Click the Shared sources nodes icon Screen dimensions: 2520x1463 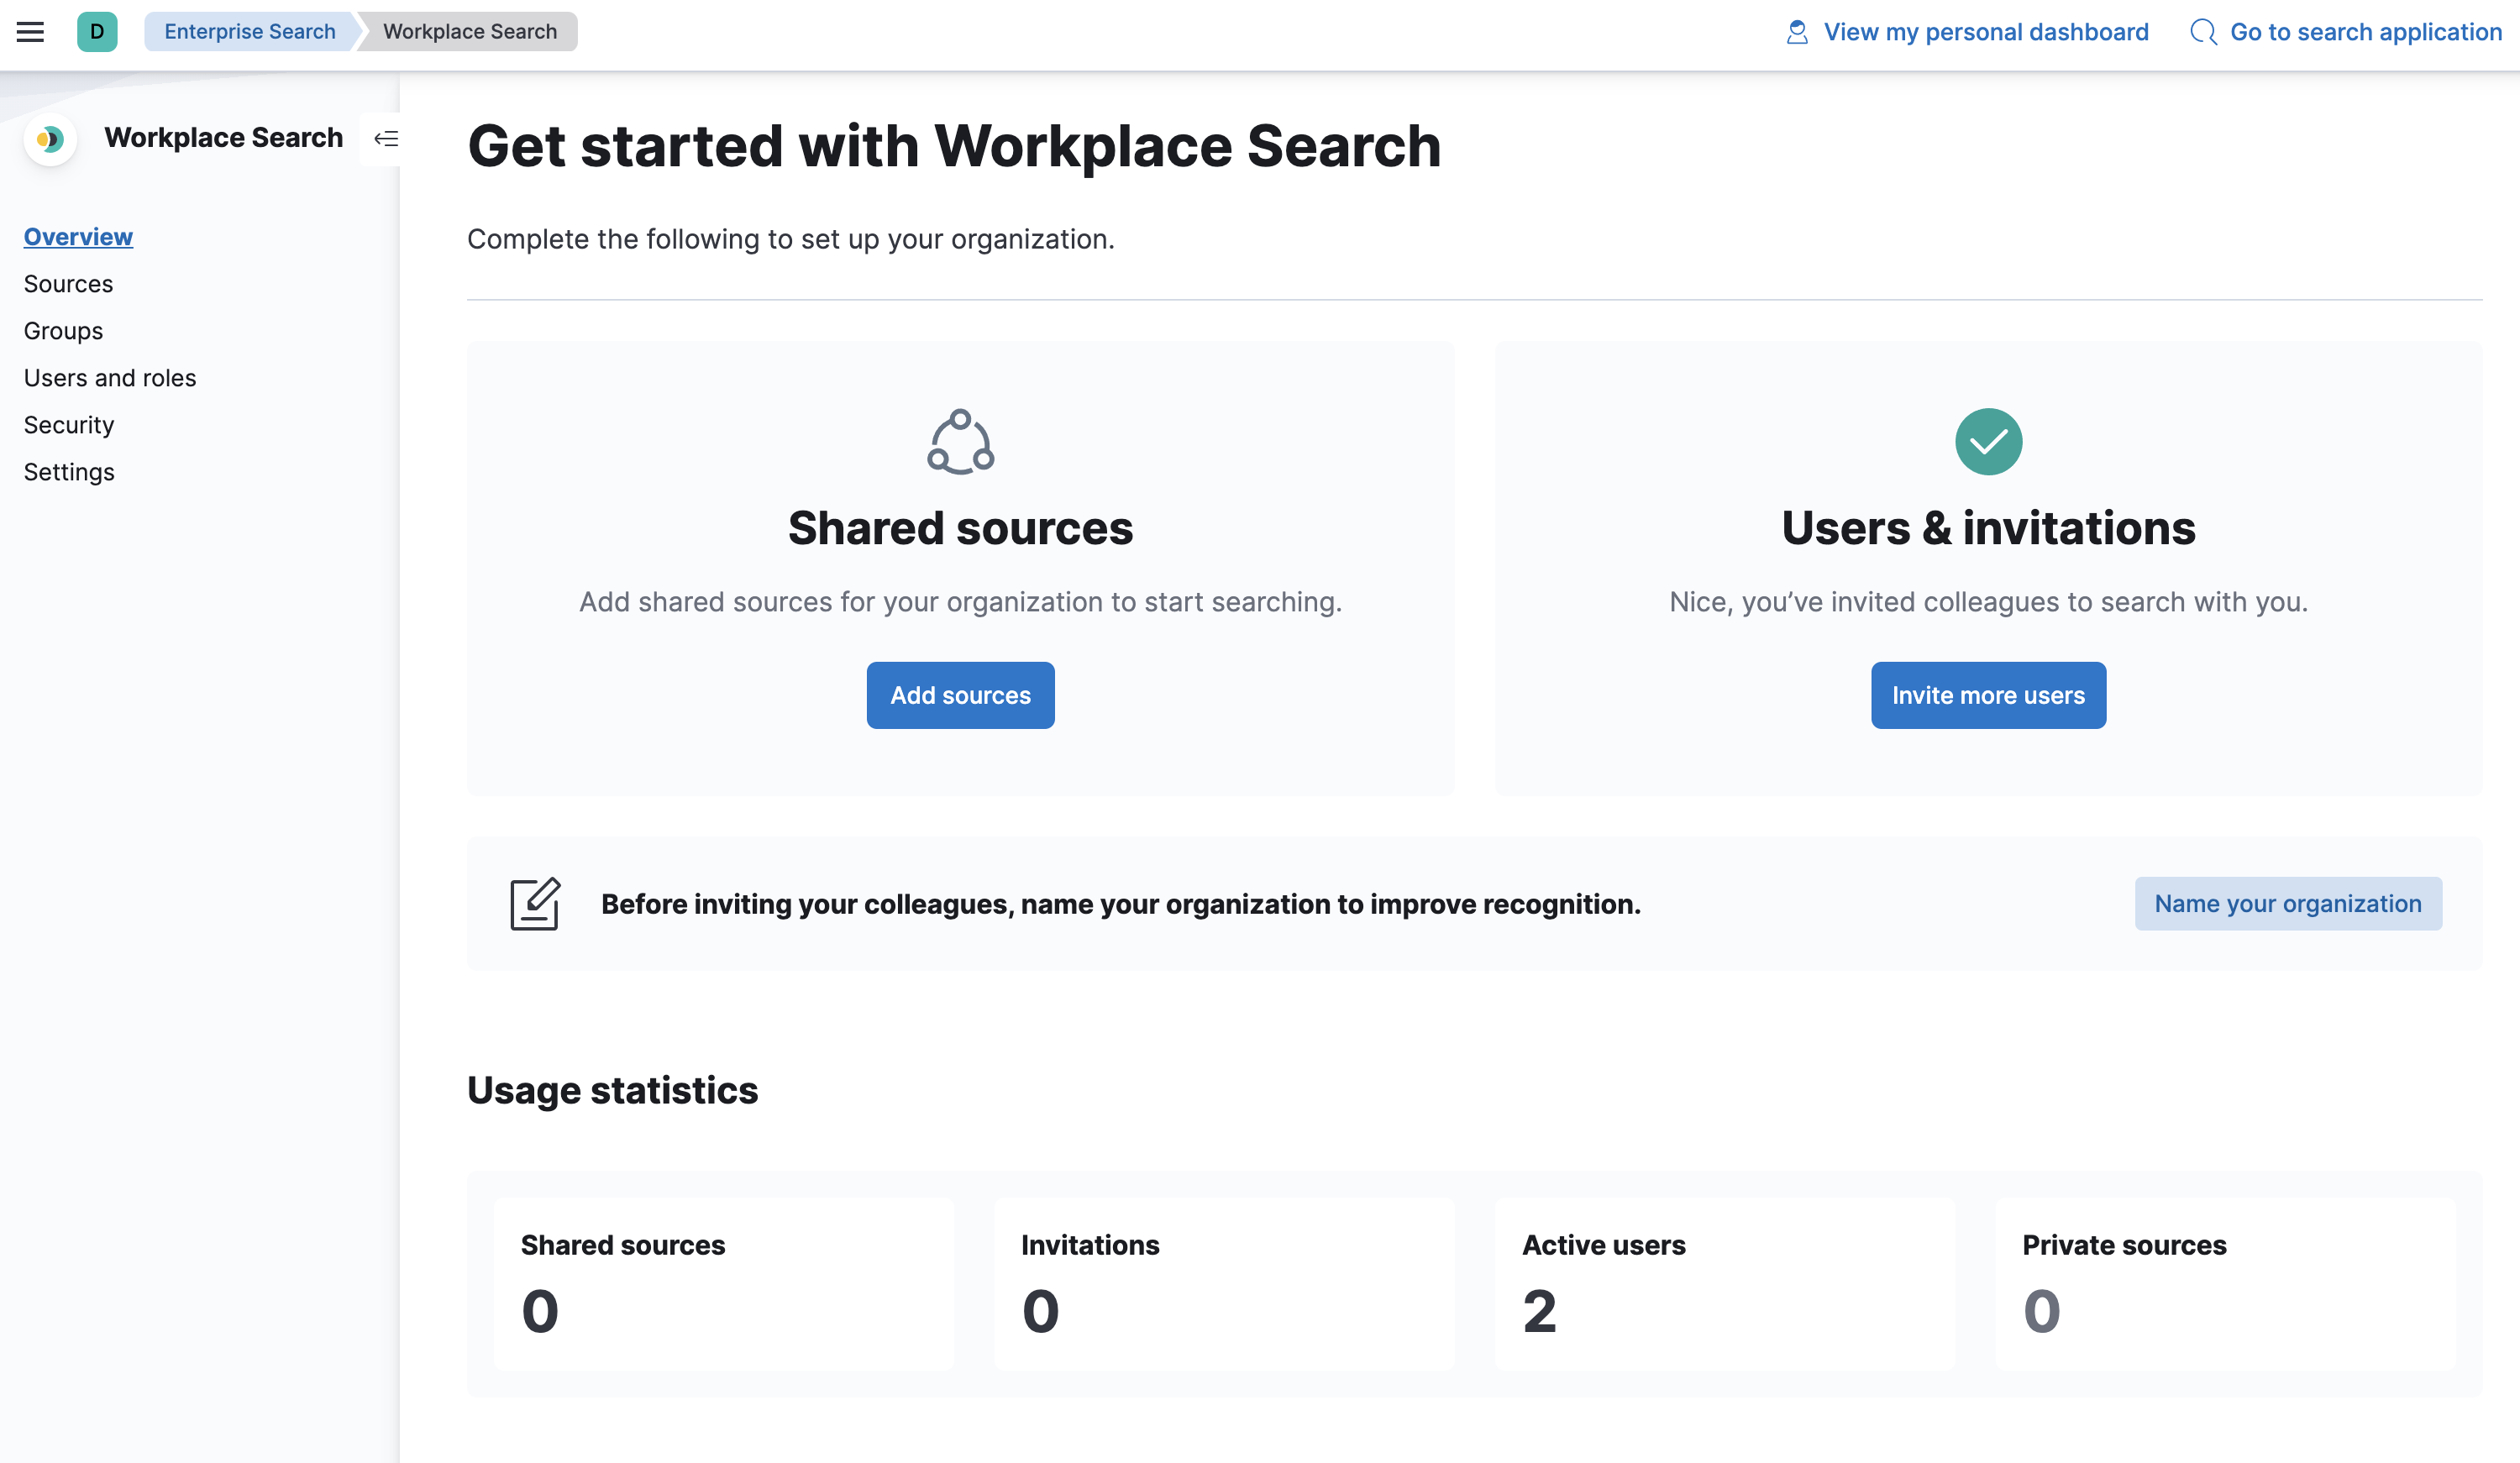(960, 441)
